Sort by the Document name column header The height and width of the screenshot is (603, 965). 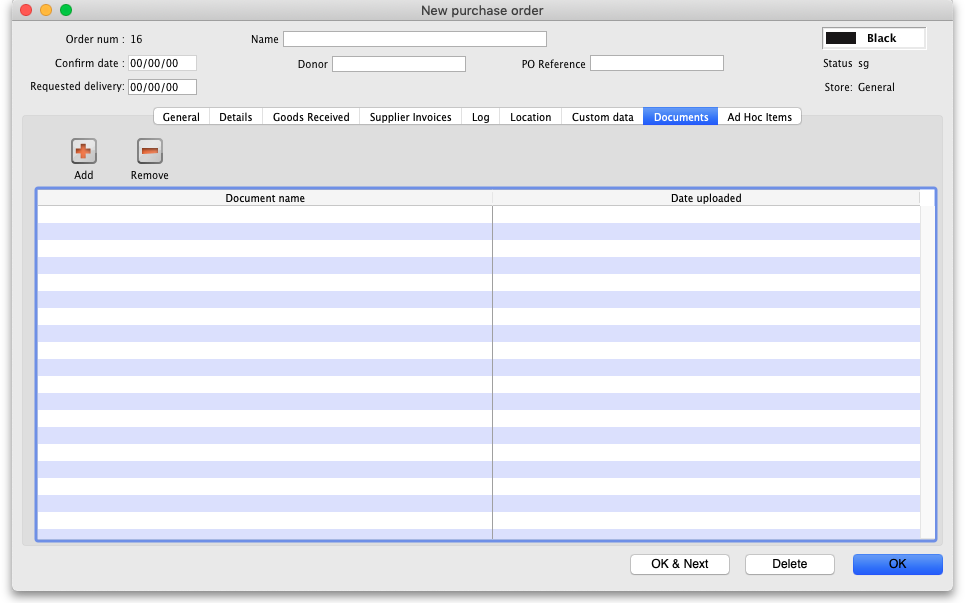[x=265, y=198]
